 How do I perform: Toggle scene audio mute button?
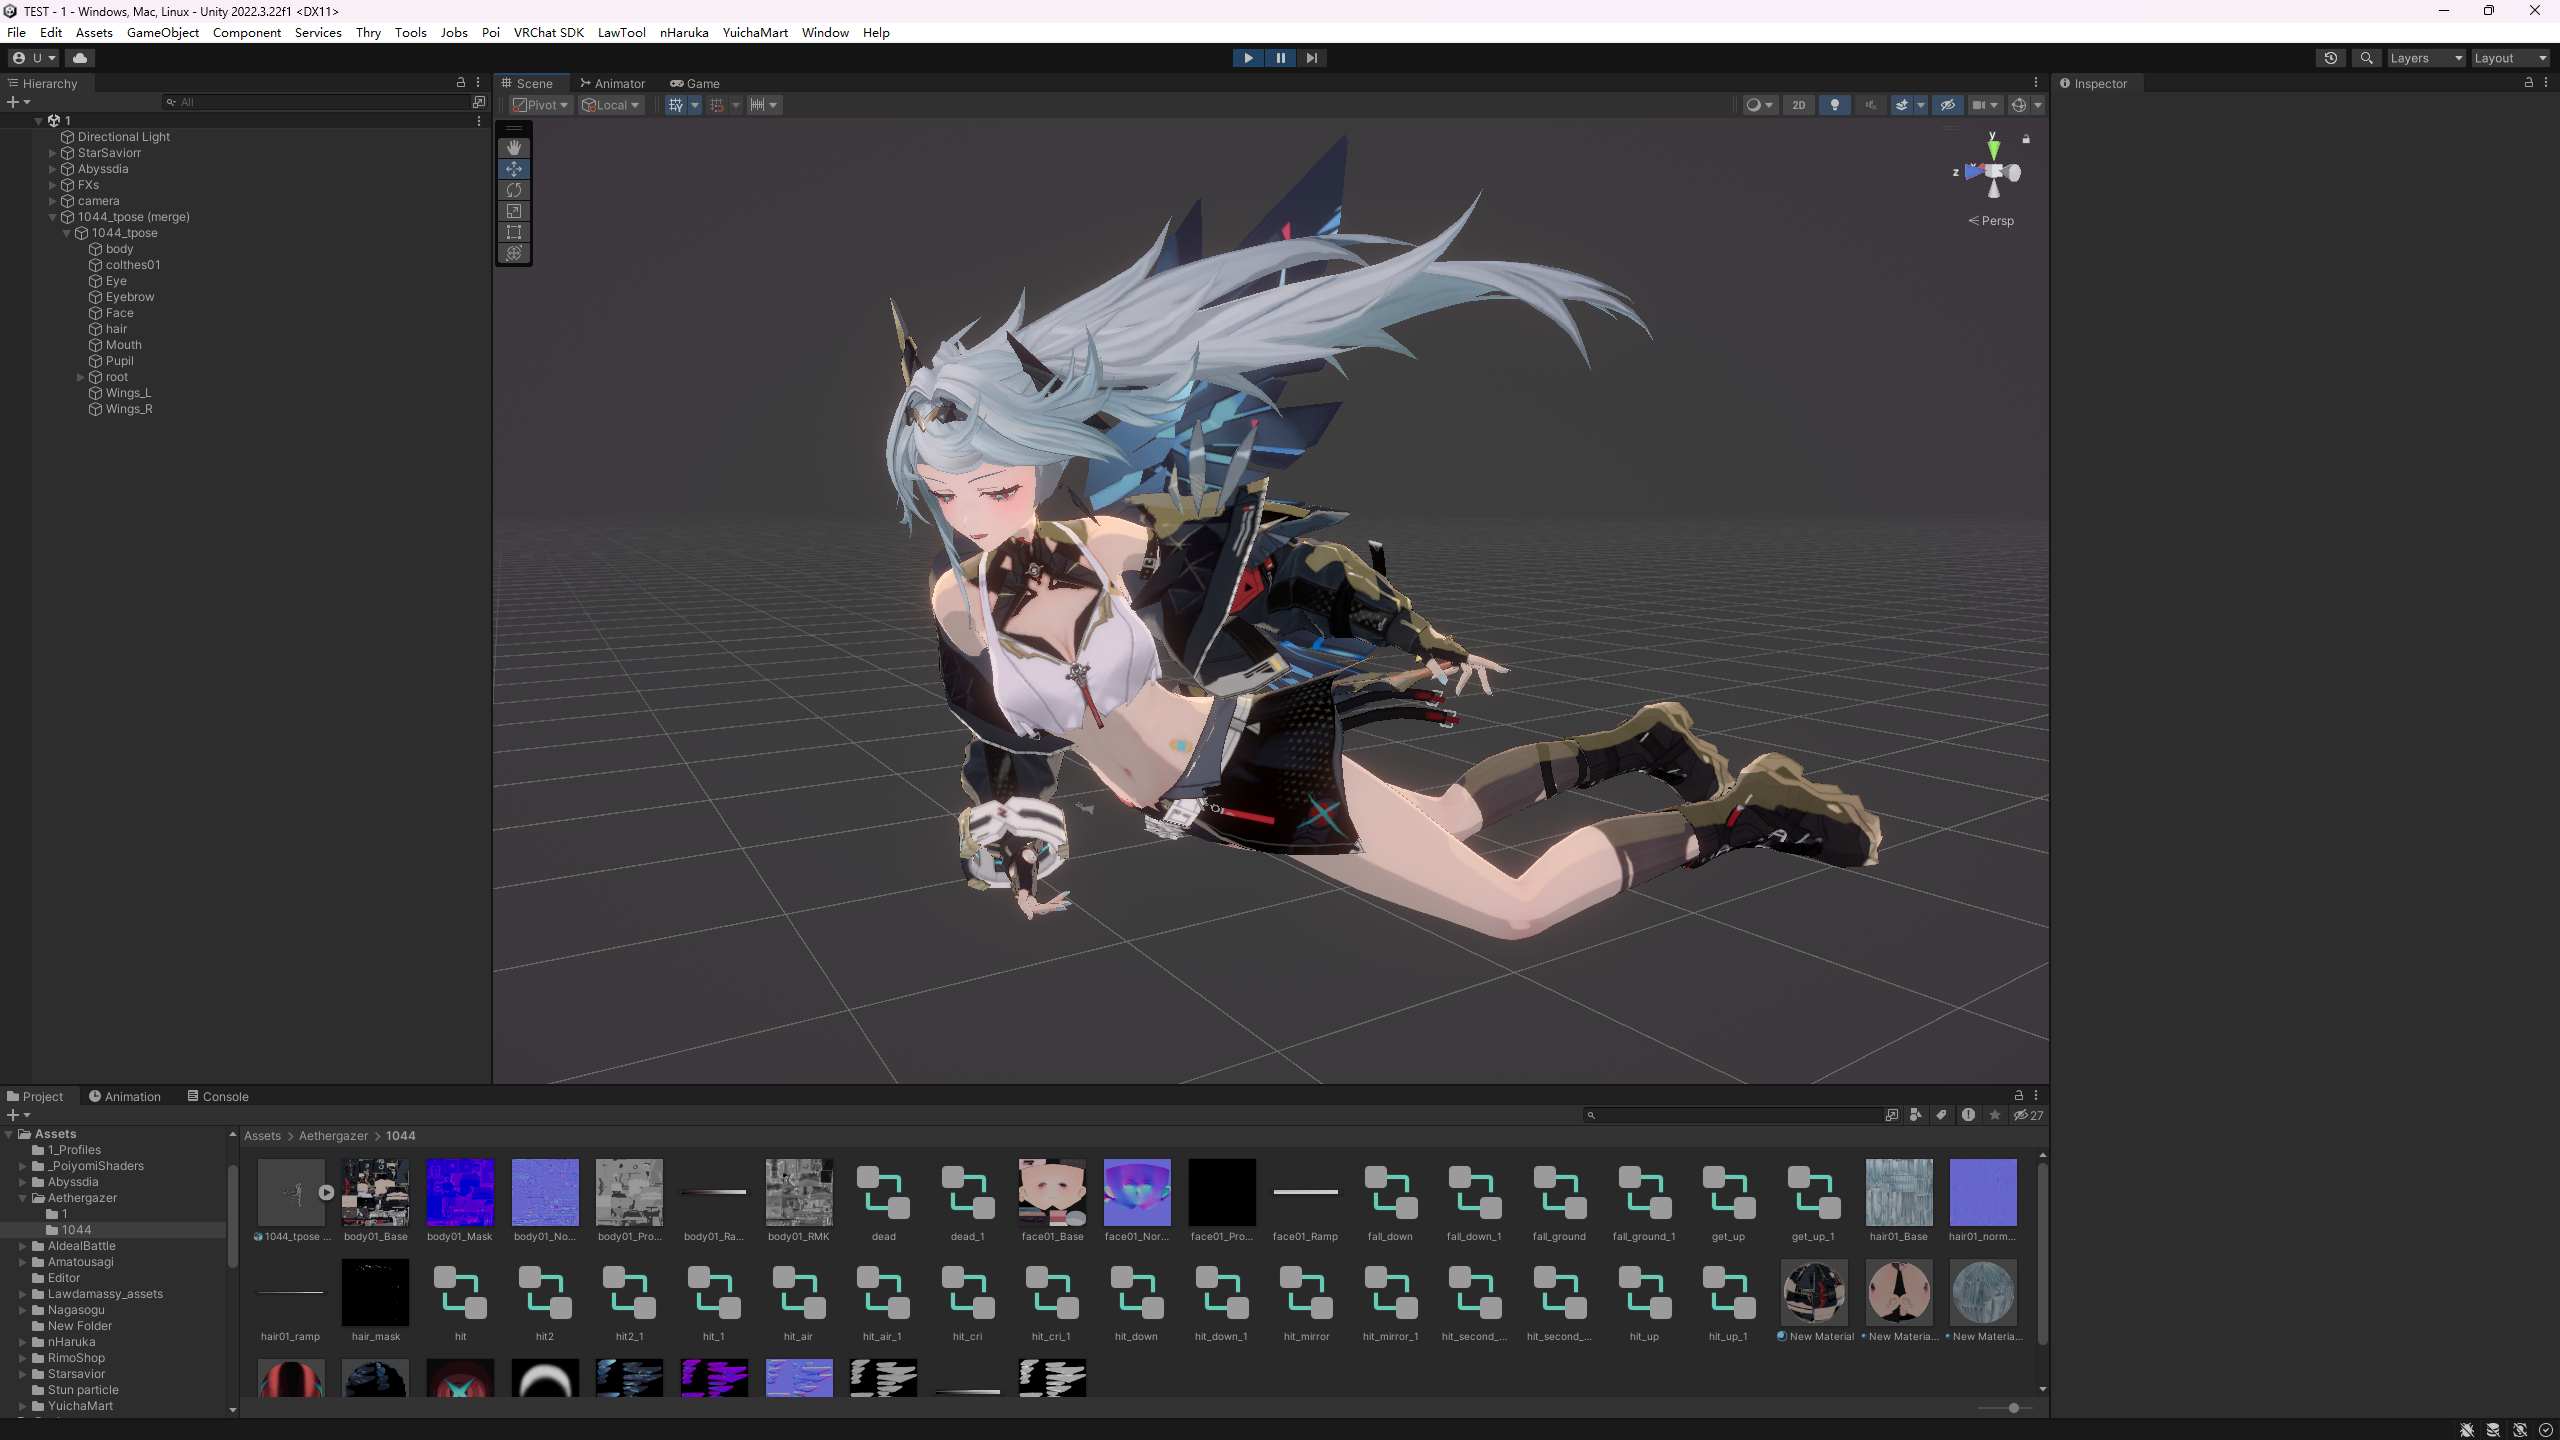click(1870, 105)
